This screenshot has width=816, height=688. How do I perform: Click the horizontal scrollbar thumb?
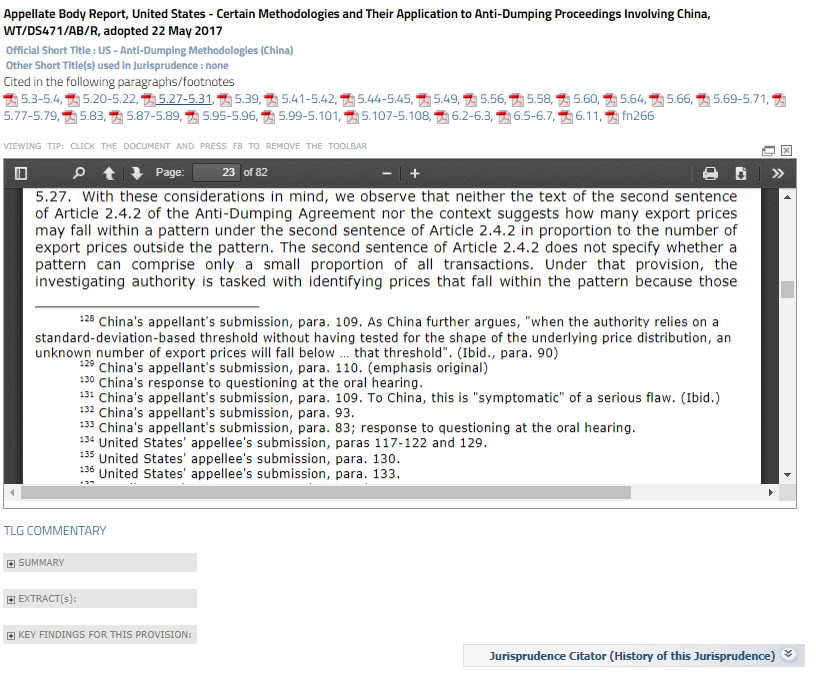coord(326,492)
